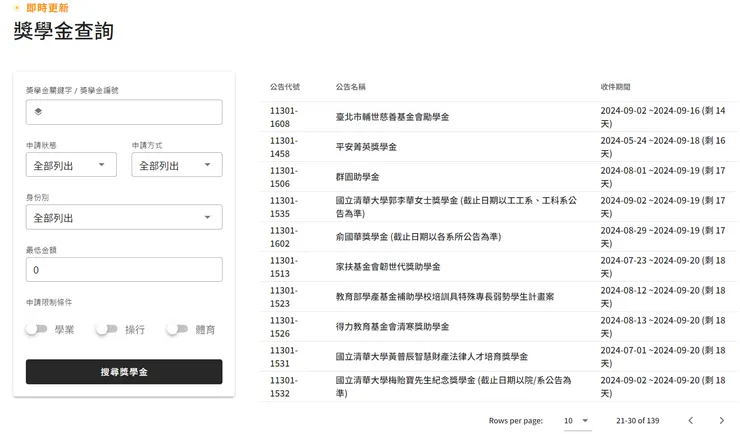740x434 pixels.
Task: Click announcement code 11301-1526
Action: [x=284, y=327]
